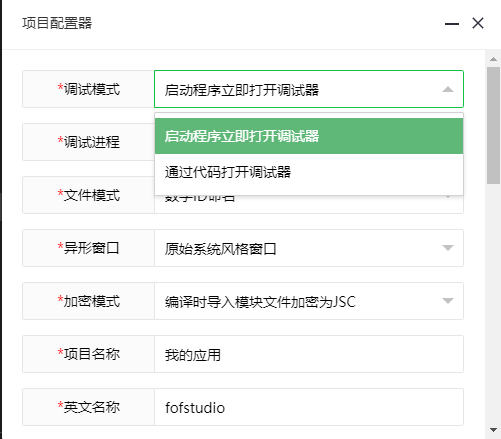The width and height of the screenshot is (501, 439).
Task: Click the 项目名称 input field
Action: pyautogui.click(x=309, y=354)
